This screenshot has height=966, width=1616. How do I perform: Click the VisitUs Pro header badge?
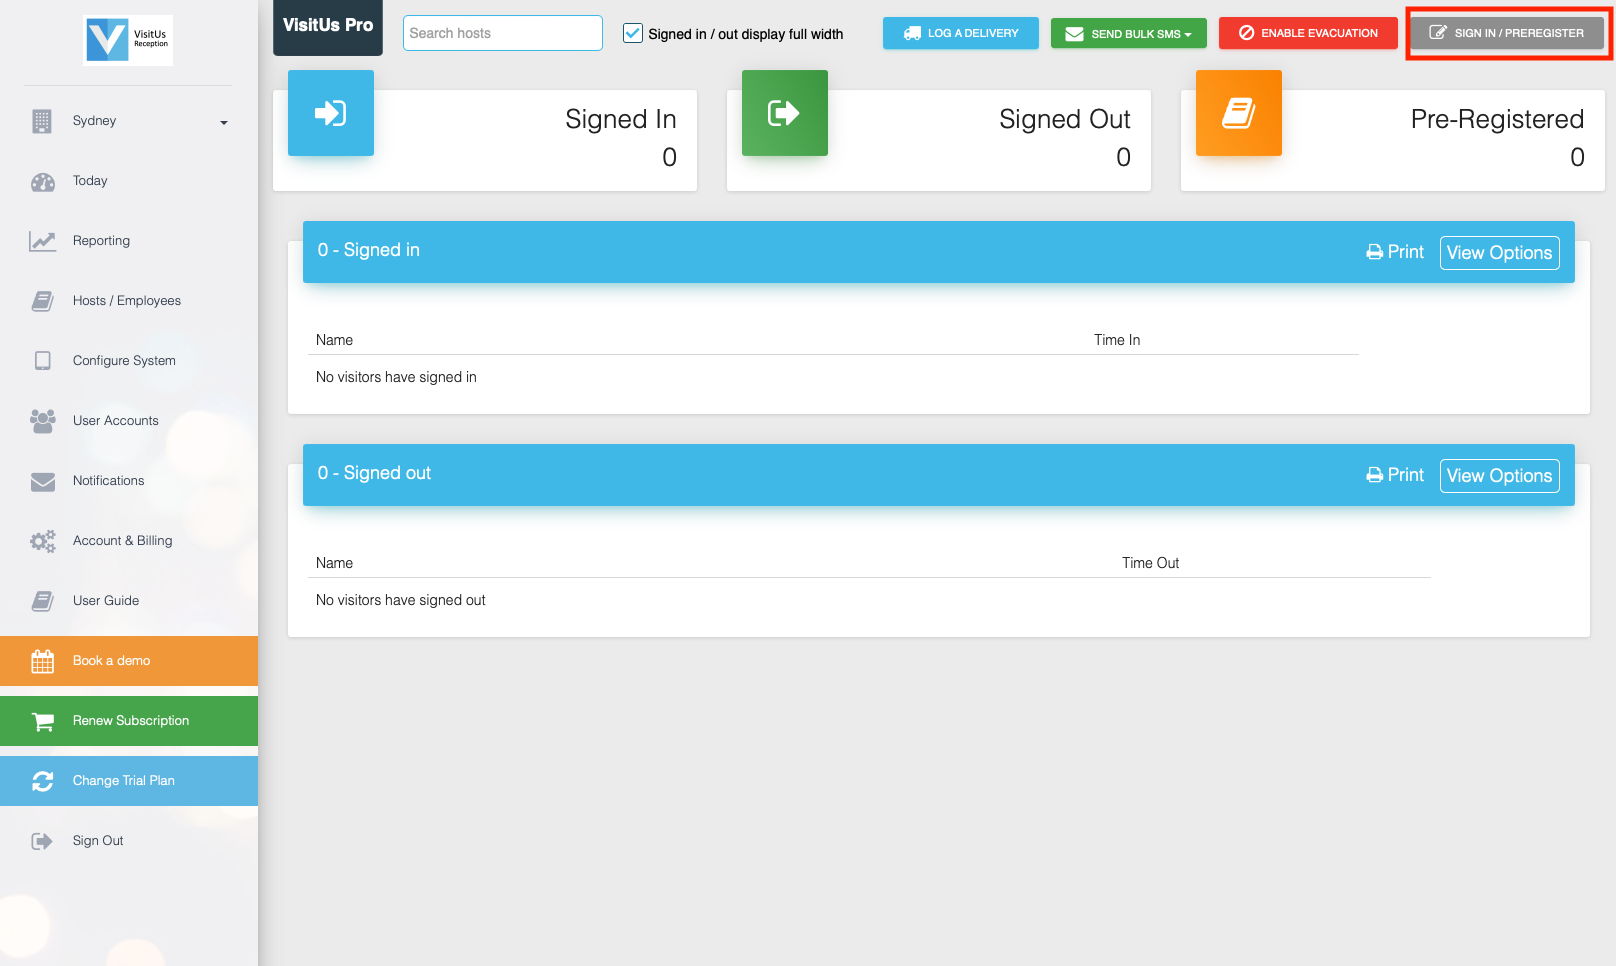click(328, 27)
